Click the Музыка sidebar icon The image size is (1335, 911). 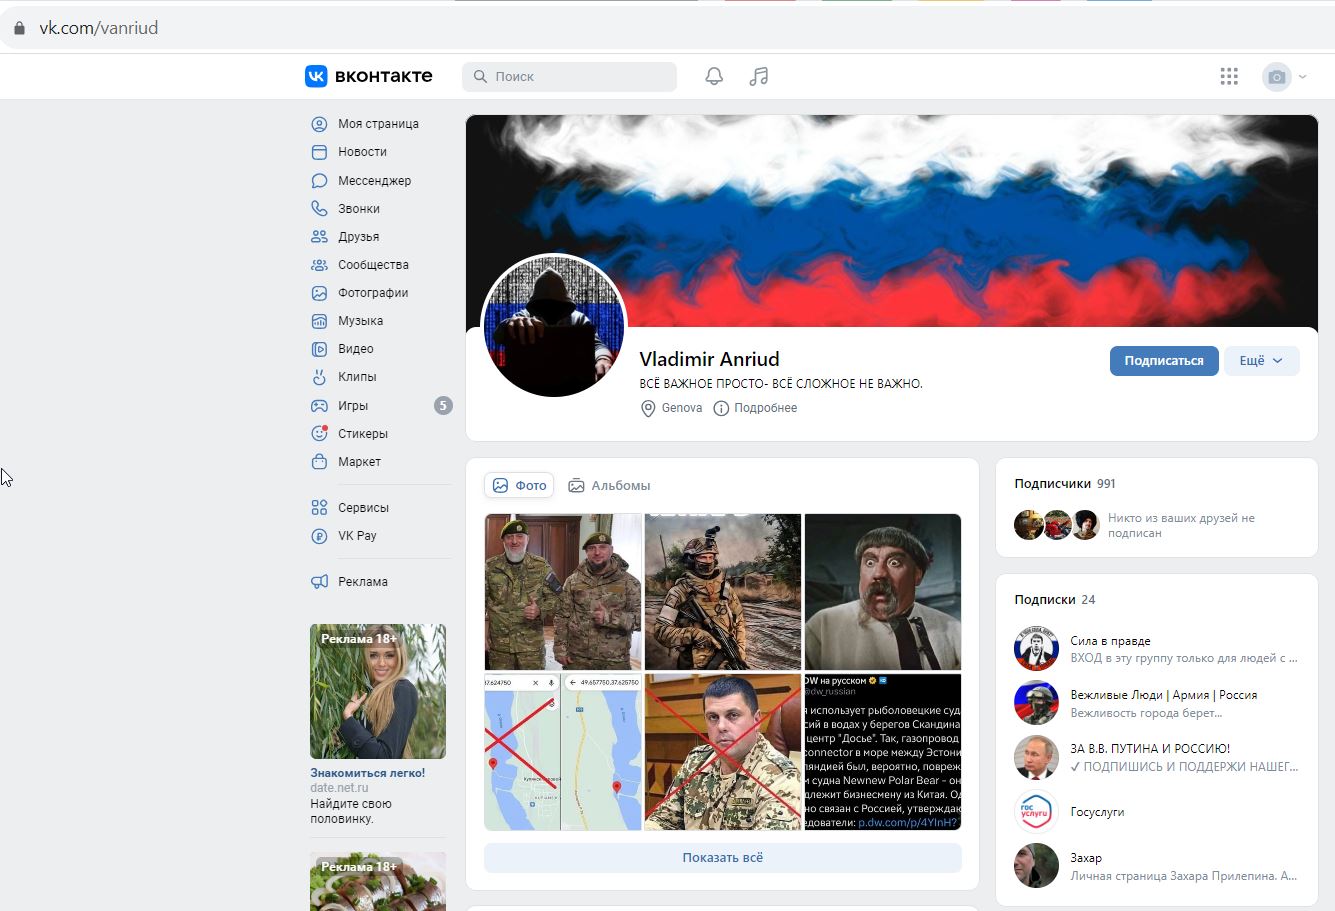[319, 321]
